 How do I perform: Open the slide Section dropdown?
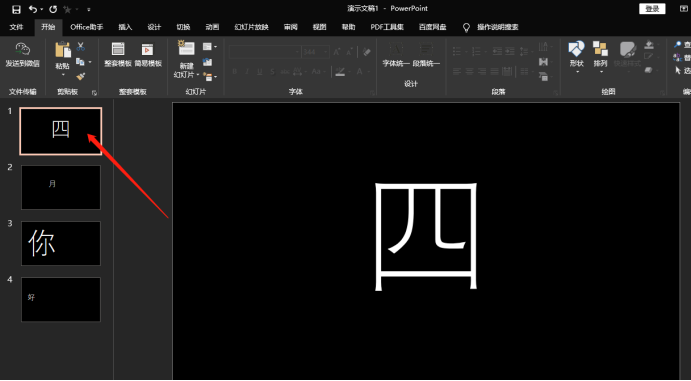tap(210, 77)
